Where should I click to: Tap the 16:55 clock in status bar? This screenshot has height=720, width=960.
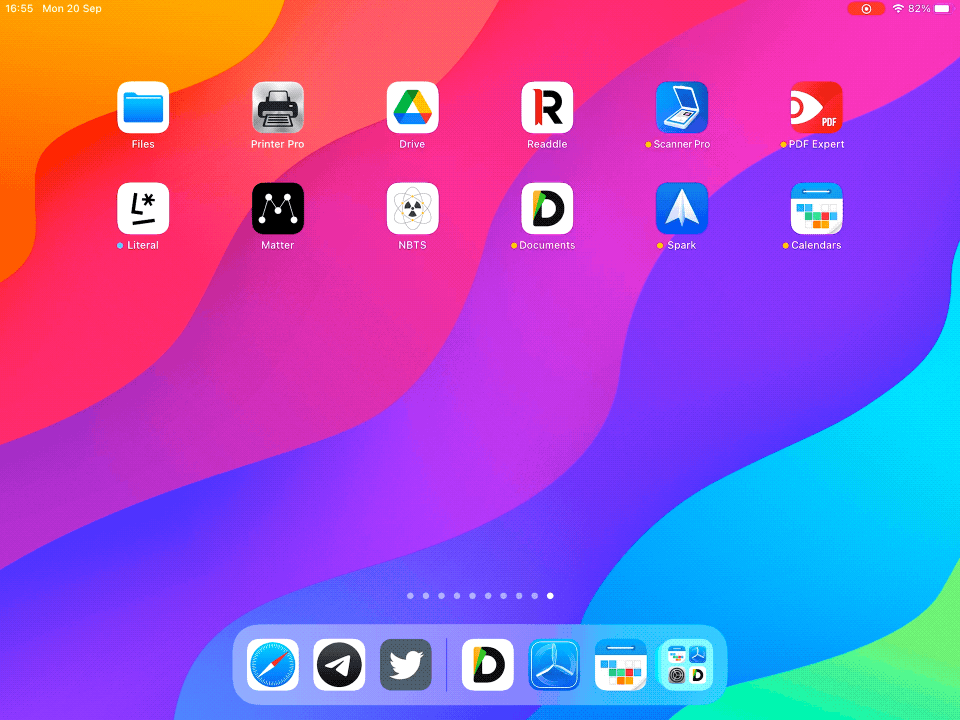[19, 9]
